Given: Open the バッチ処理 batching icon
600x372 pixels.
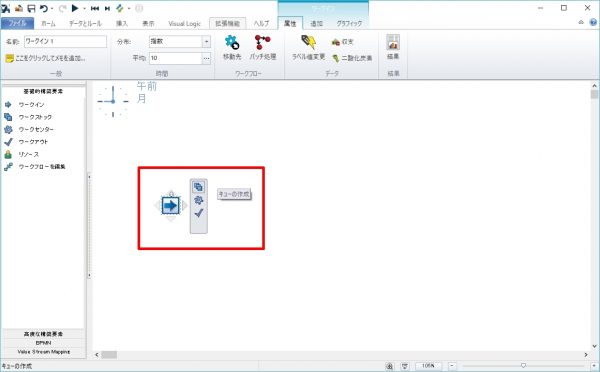Looking at the screenshot, I should coord(262,42).
